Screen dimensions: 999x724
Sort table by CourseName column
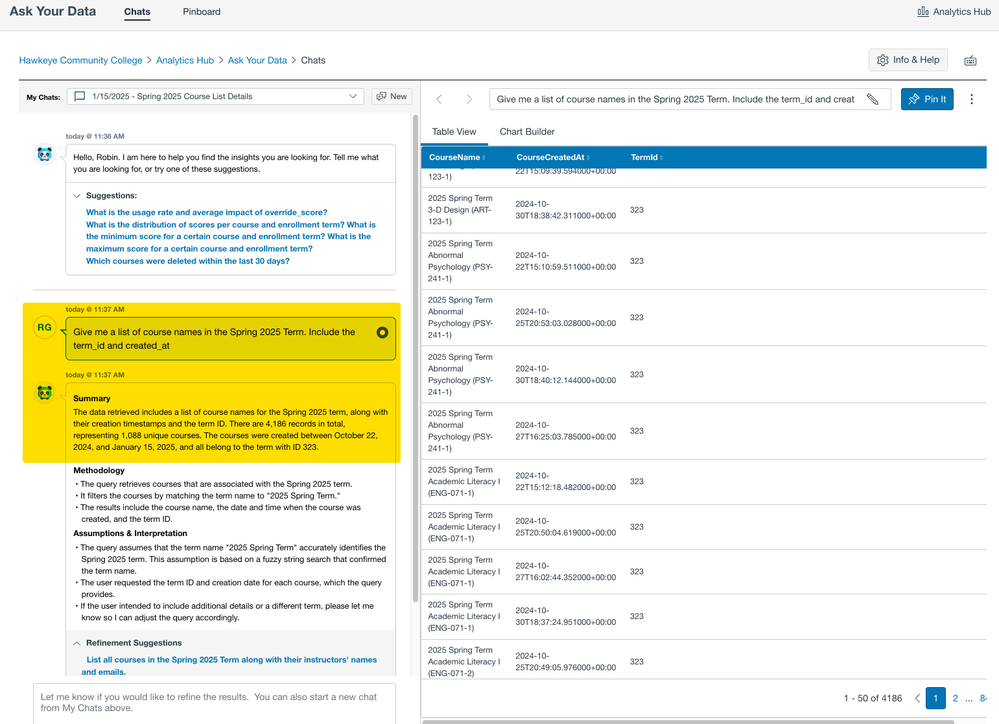click(456, 157)
